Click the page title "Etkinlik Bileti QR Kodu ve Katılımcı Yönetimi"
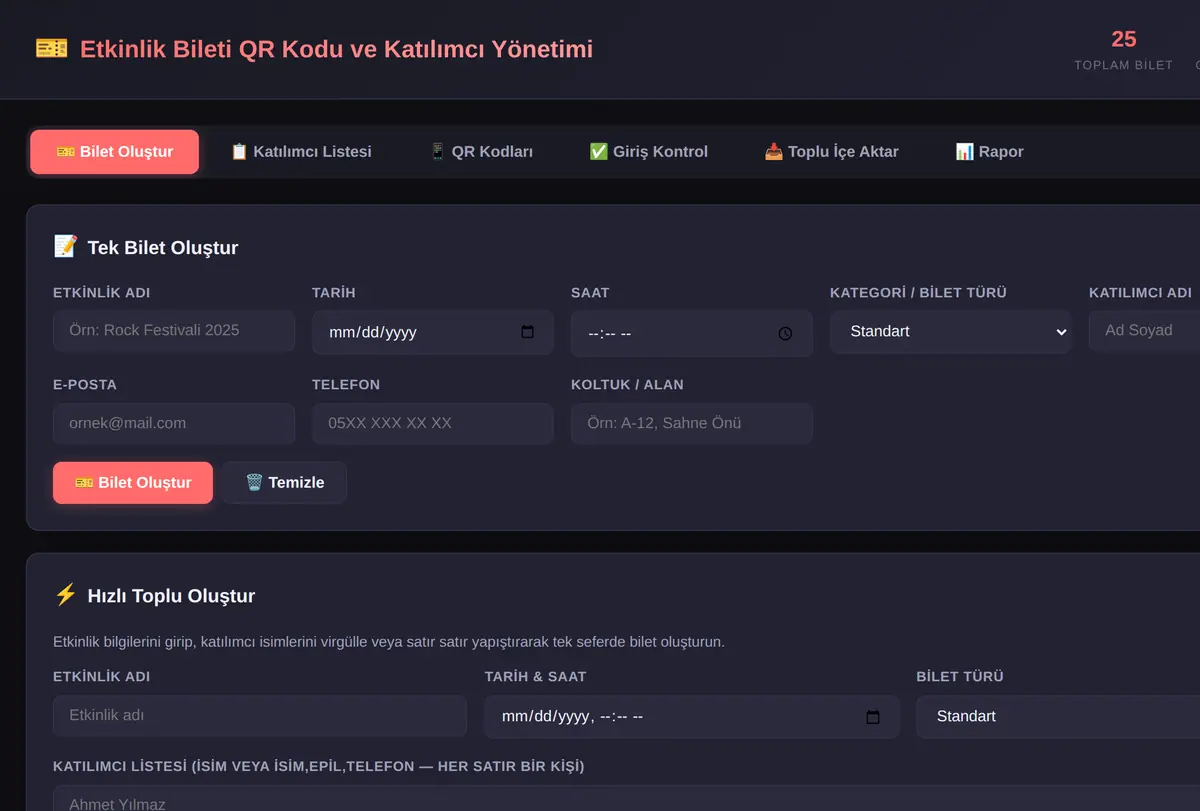The image size is (1200, 811). click(x=336, y=49)
